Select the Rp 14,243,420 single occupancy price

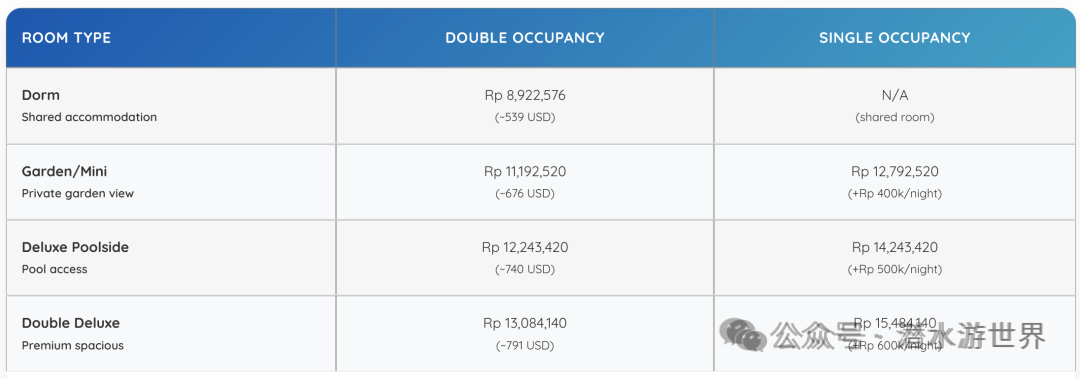(895, 247)
